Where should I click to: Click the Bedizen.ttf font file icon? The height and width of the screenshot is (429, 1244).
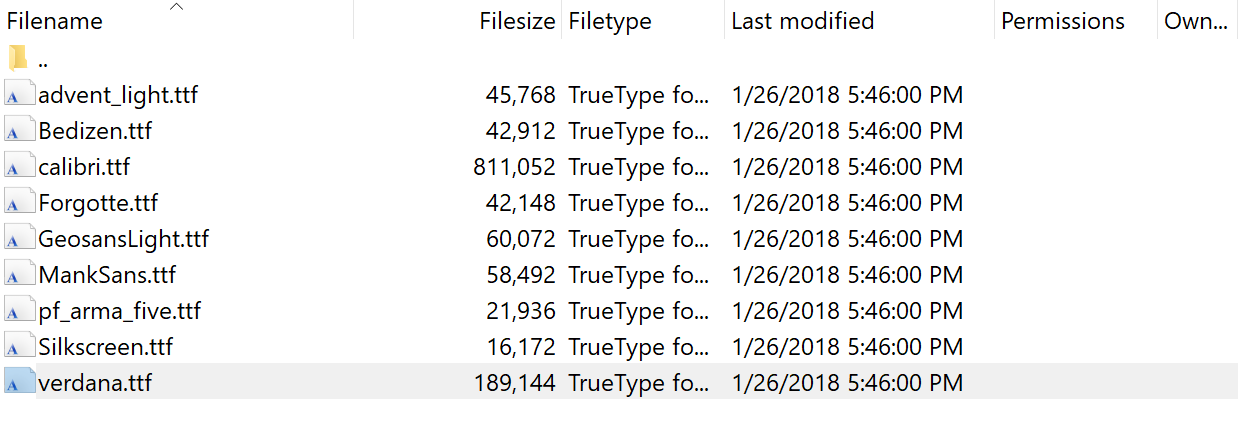click(x=18, y=132)
